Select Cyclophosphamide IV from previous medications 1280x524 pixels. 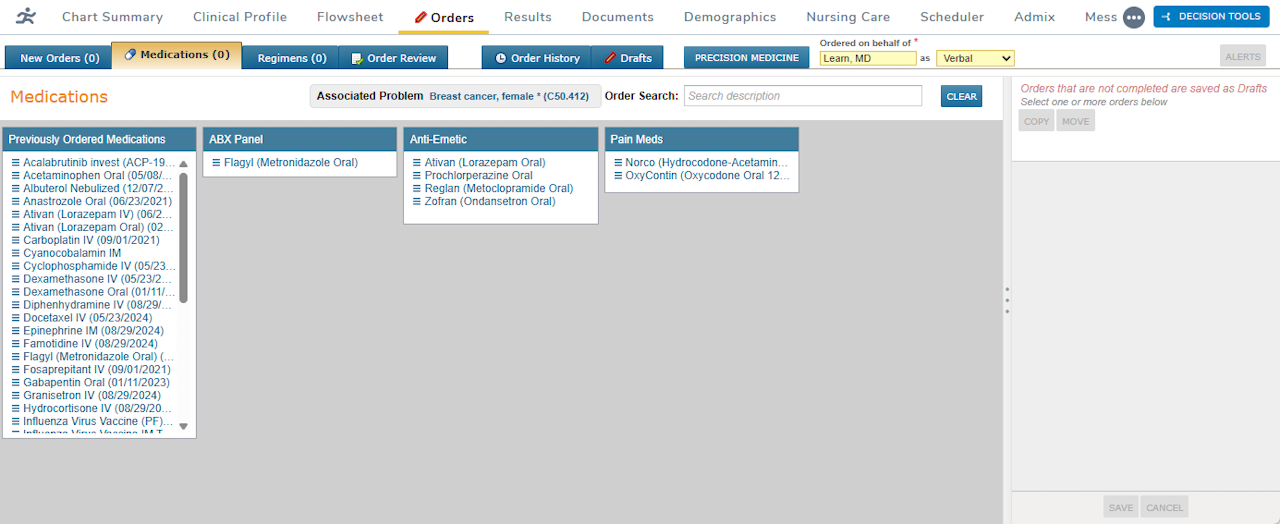tap(100, 266)
